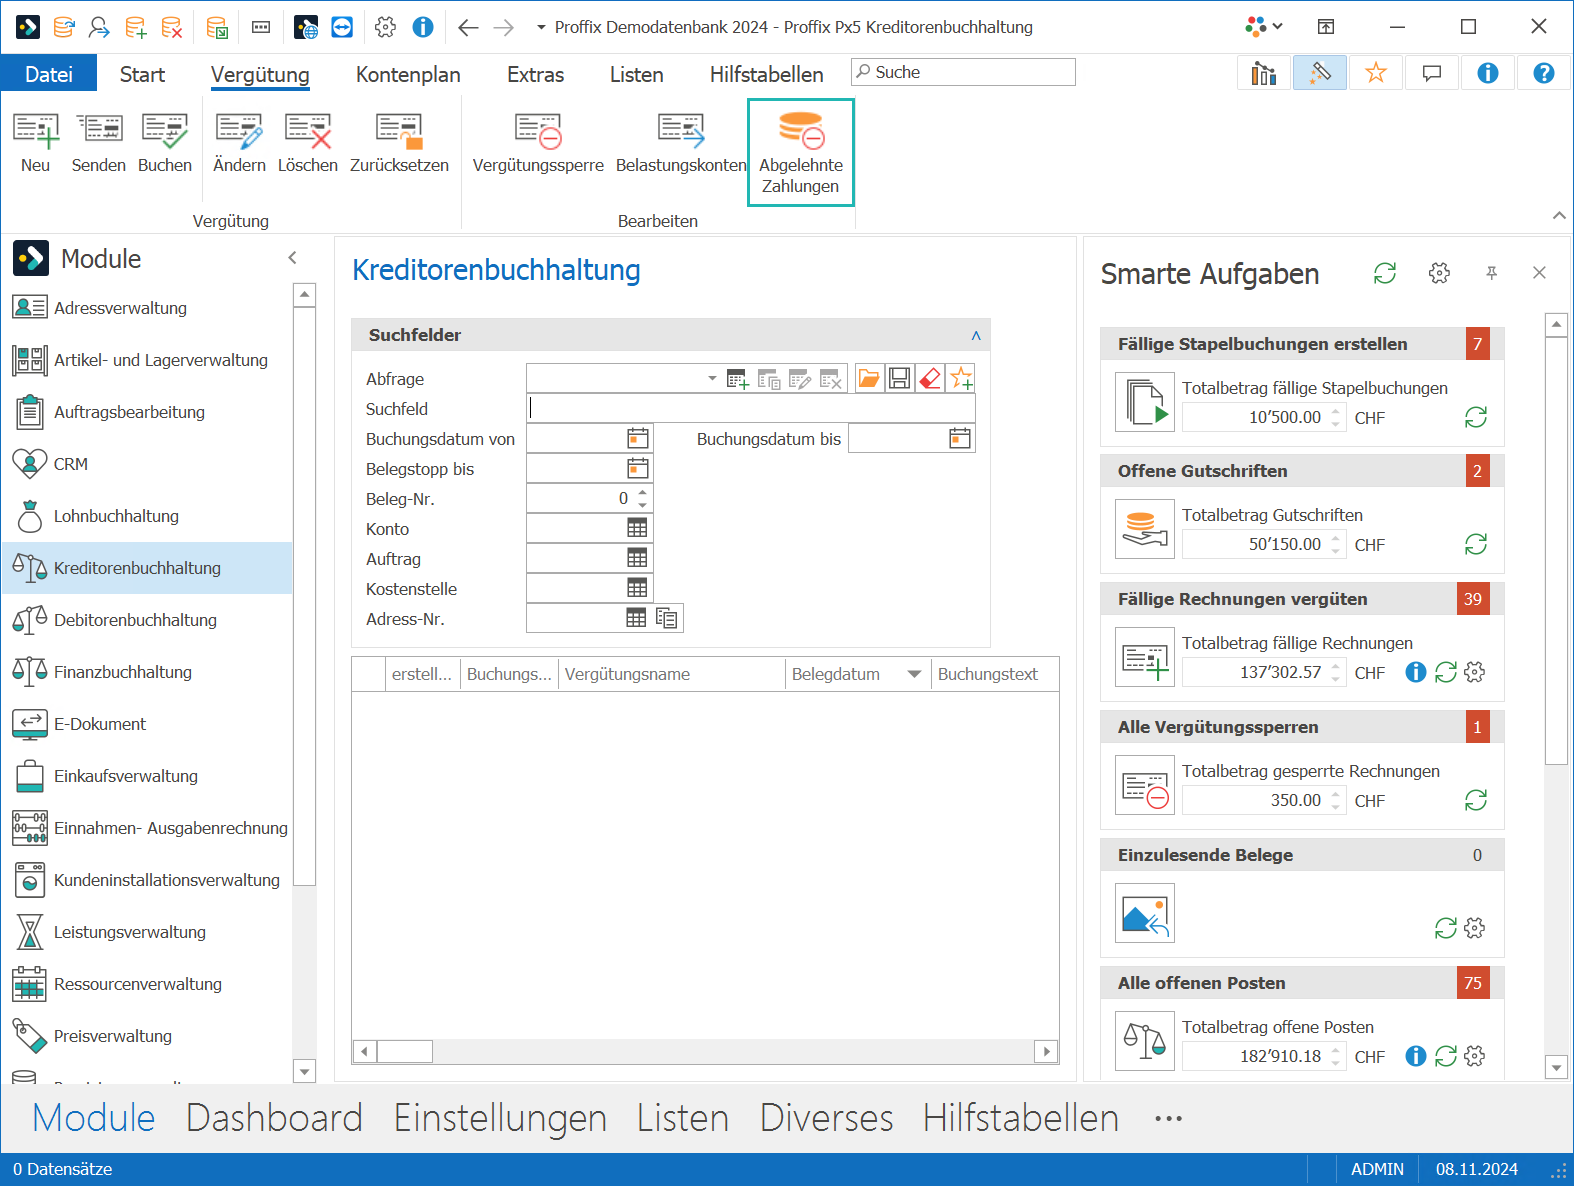Click the ribbon Suche search box
The image size is (1574, 1186).
[963, 72]
